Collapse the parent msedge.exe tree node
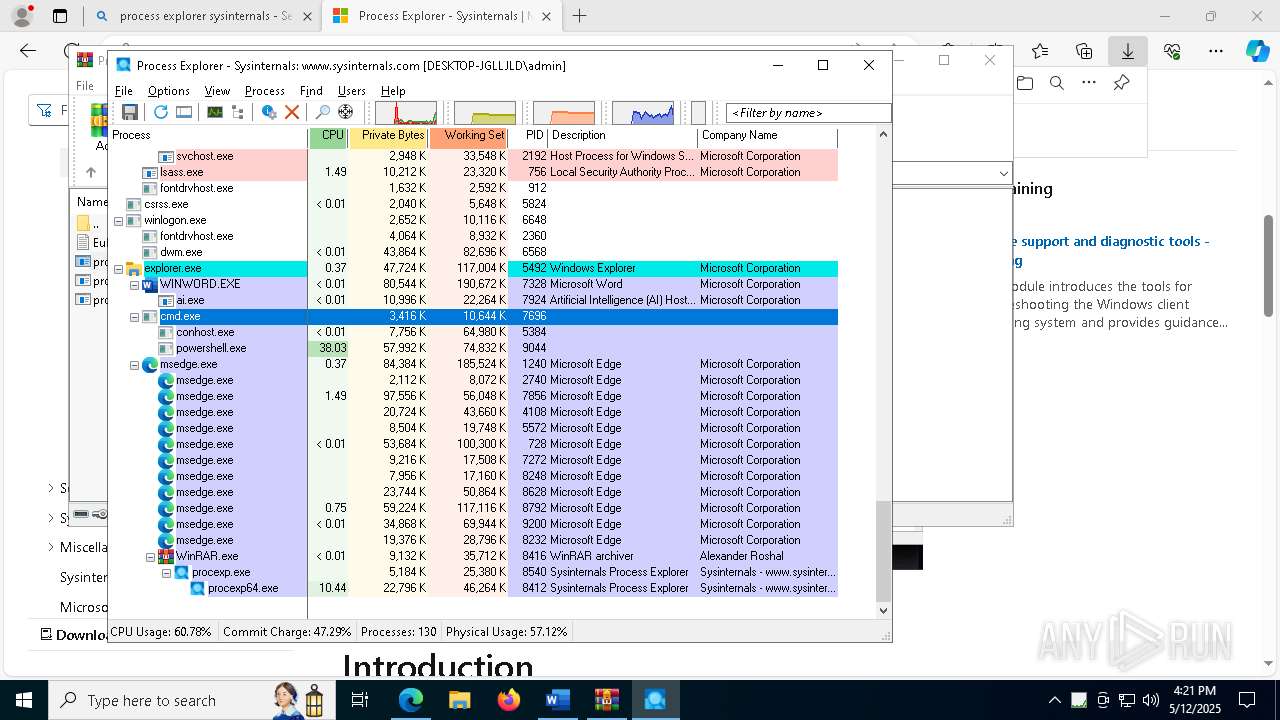This screenshot has height=720, width=1280. point(135,364)
